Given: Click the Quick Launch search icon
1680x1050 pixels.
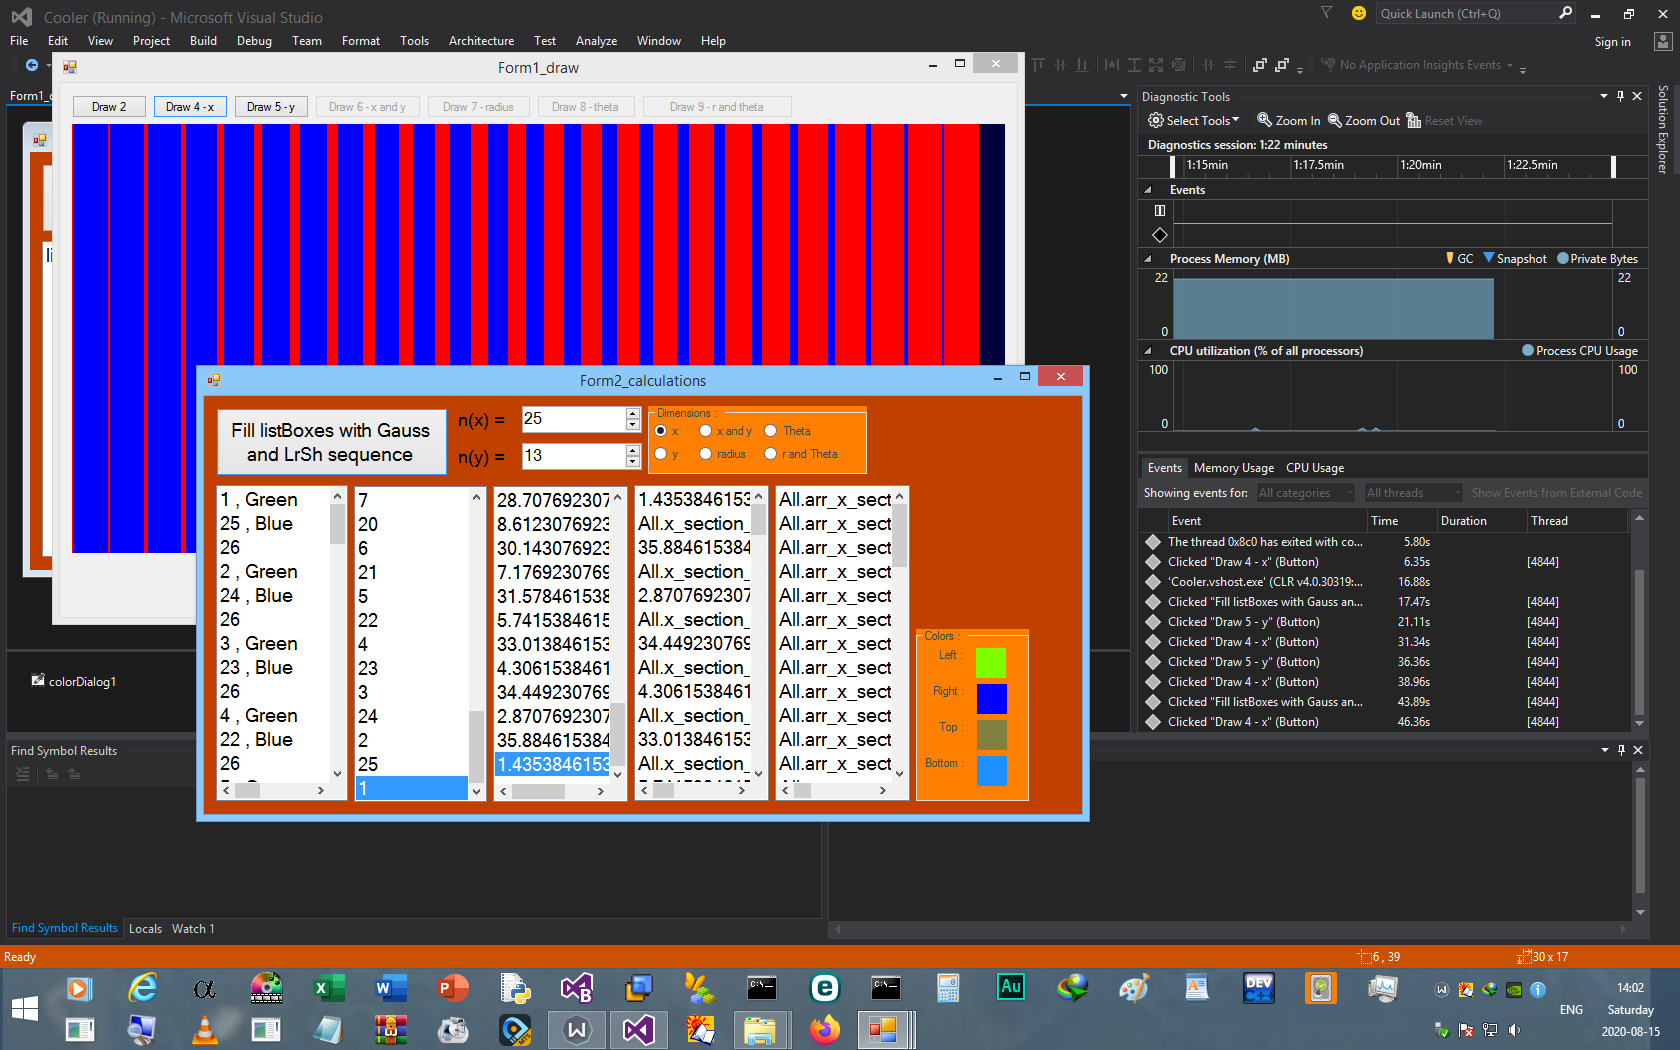Looking at the screenshot, I should 1565,13.
